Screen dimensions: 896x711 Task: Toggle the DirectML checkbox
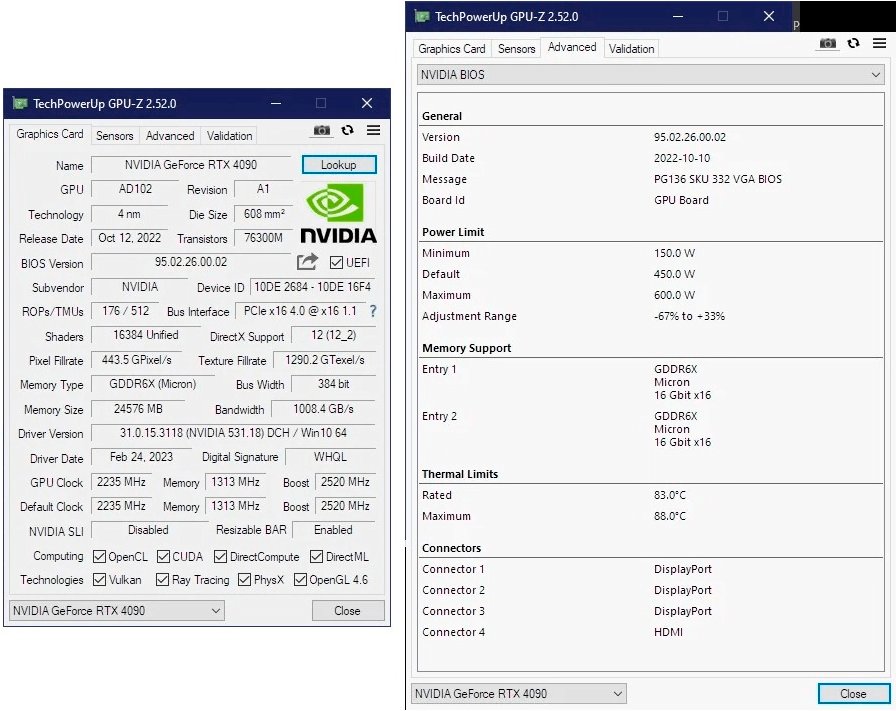coord(317,557)
